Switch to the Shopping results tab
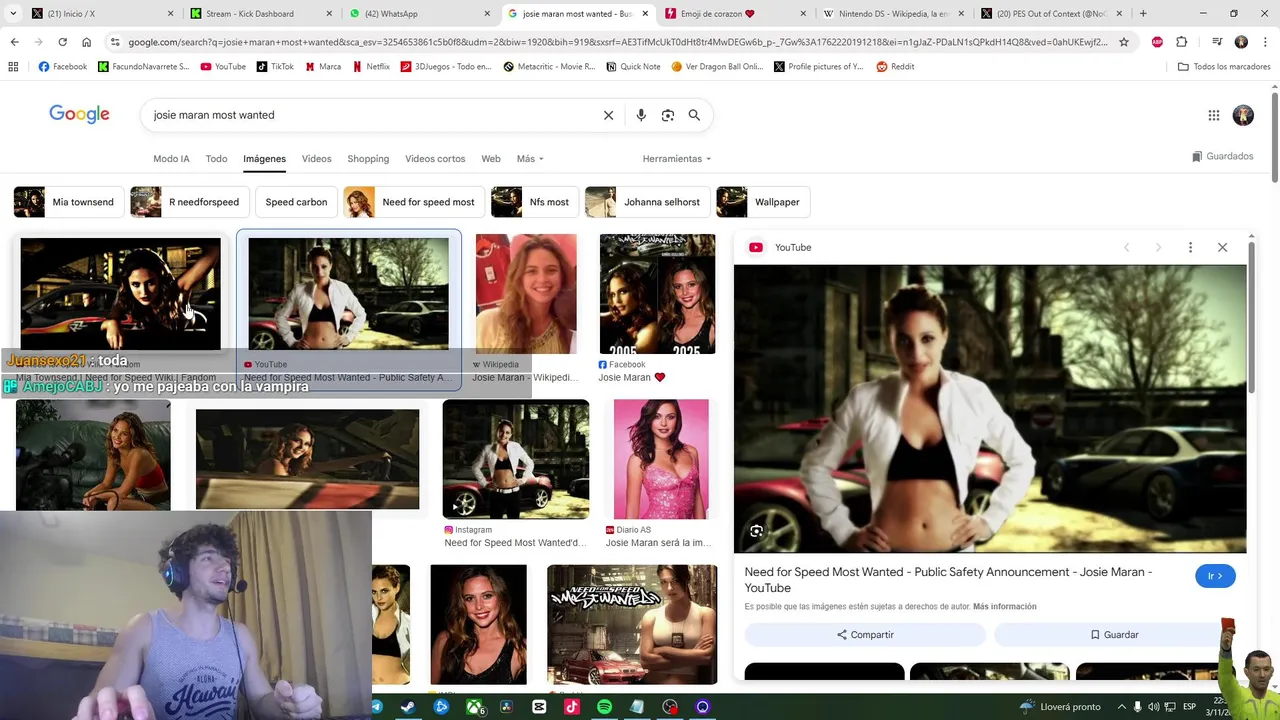The height and width of the screenshot is (720, 1280). 368,159
